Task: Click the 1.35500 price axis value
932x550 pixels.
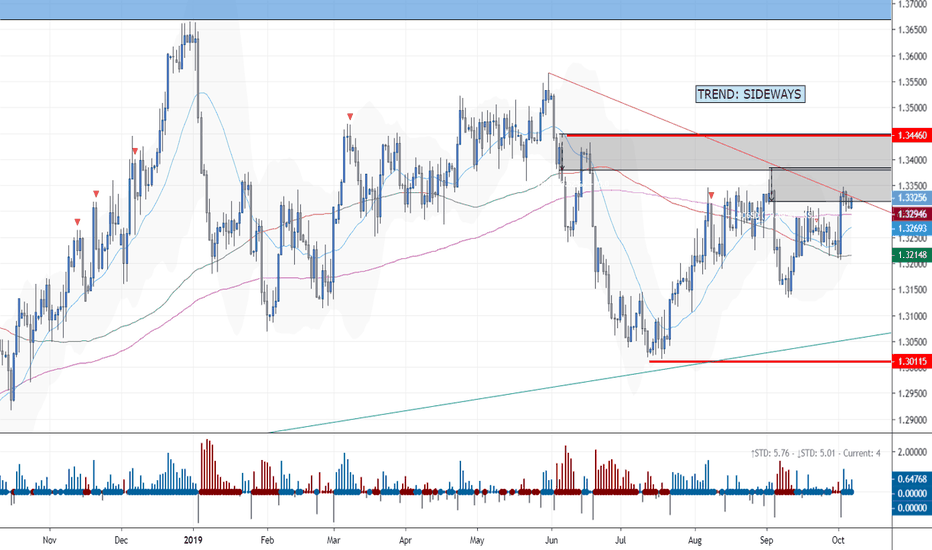Action: 912,82
